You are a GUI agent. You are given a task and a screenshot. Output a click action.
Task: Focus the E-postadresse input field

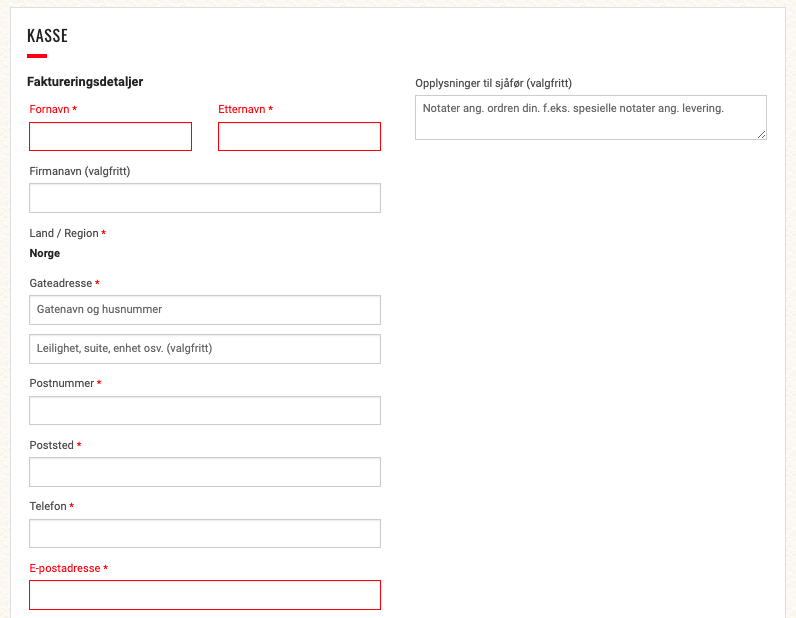coord(205,595)
